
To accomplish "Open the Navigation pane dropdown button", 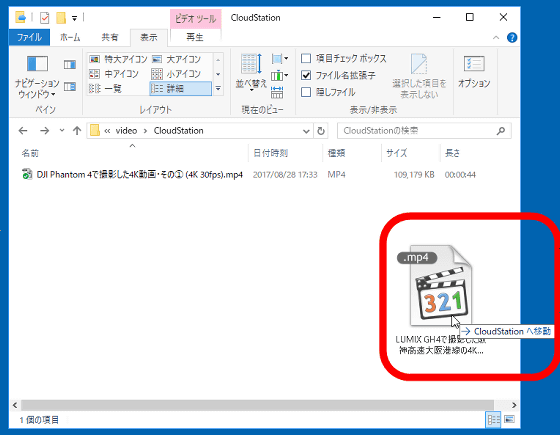I will [37, 77].
